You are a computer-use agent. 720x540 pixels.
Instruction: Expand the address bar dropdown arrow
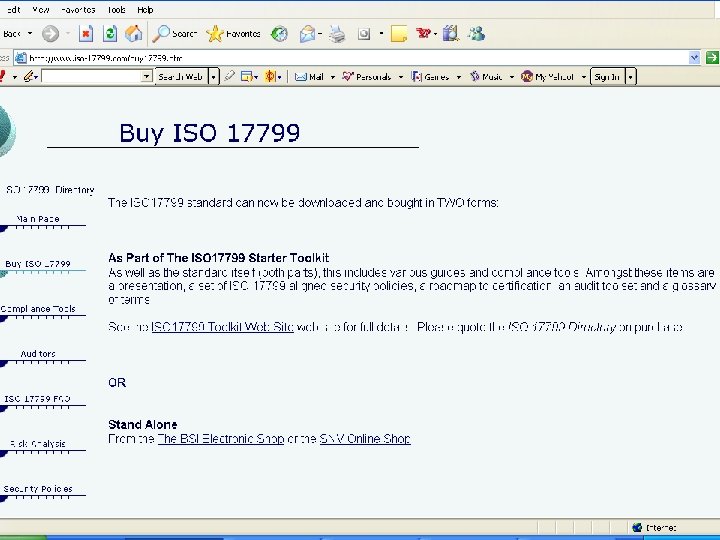[x=694, y=57]
